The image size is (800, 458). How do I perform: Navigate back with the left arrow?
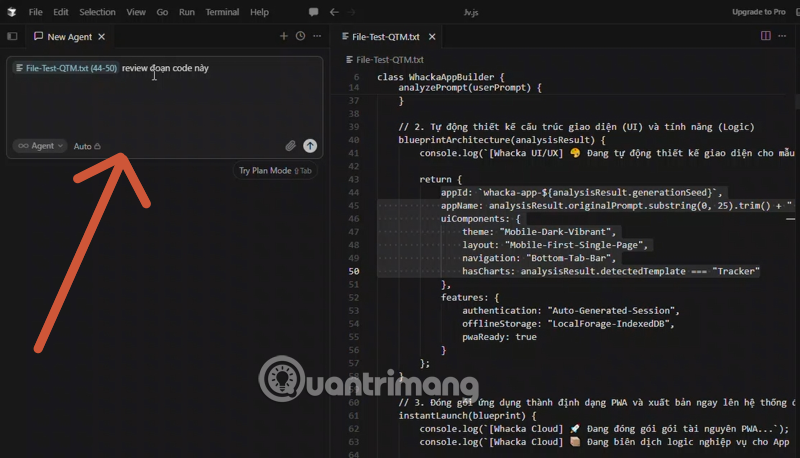click(x=334, y=12)
